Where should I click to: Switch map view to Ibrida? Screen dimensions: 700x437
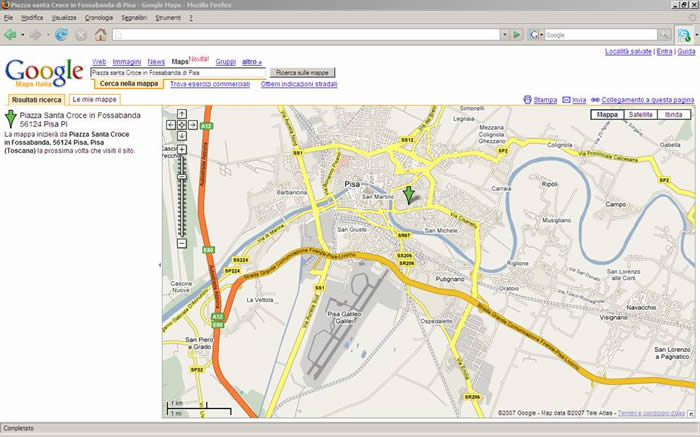674,115
